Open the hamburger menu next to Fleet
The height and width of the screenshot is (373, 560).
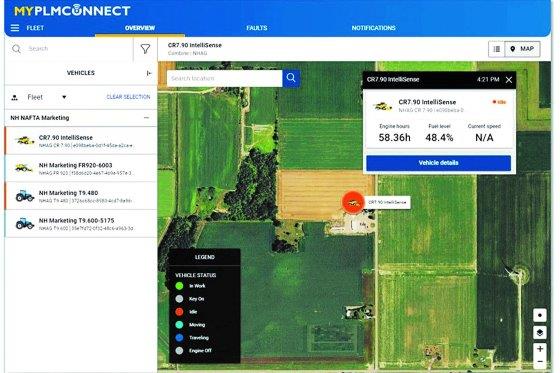point(15,28)
